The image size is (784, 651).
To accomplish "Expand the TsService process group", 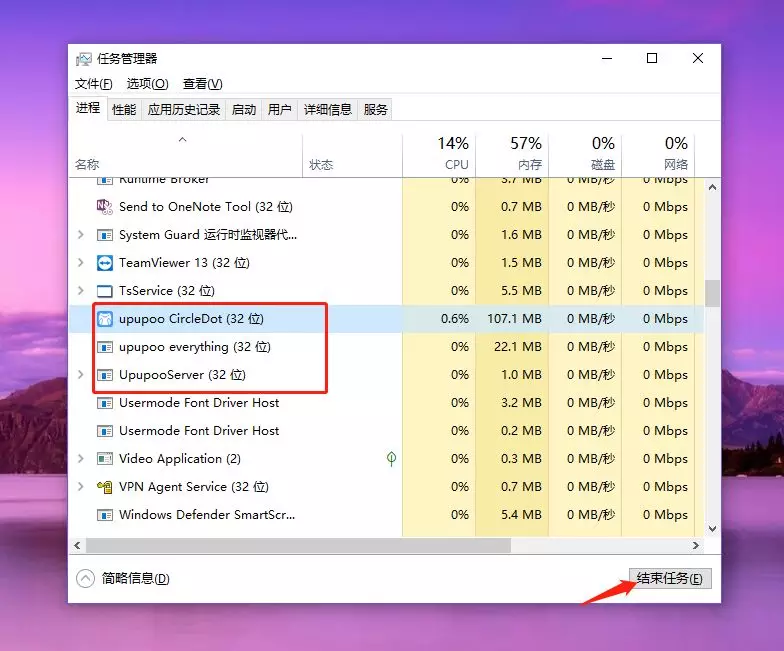I will (x=80, y=290).
